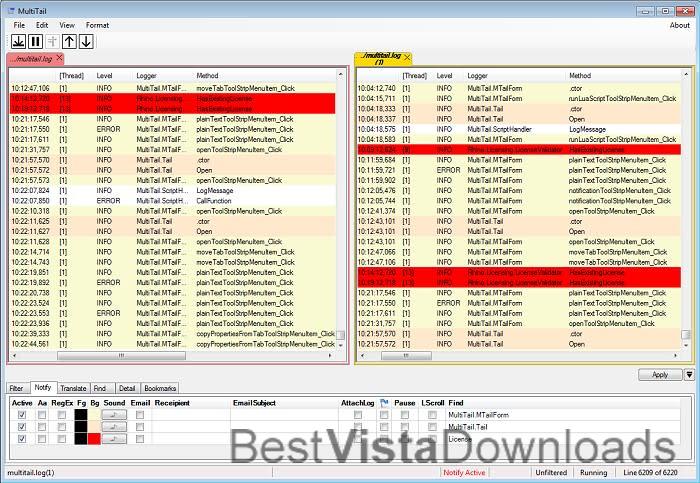This screenshot has width=700, height=483.
Task: Click the Apply button
Action: (x=660, y=375)
